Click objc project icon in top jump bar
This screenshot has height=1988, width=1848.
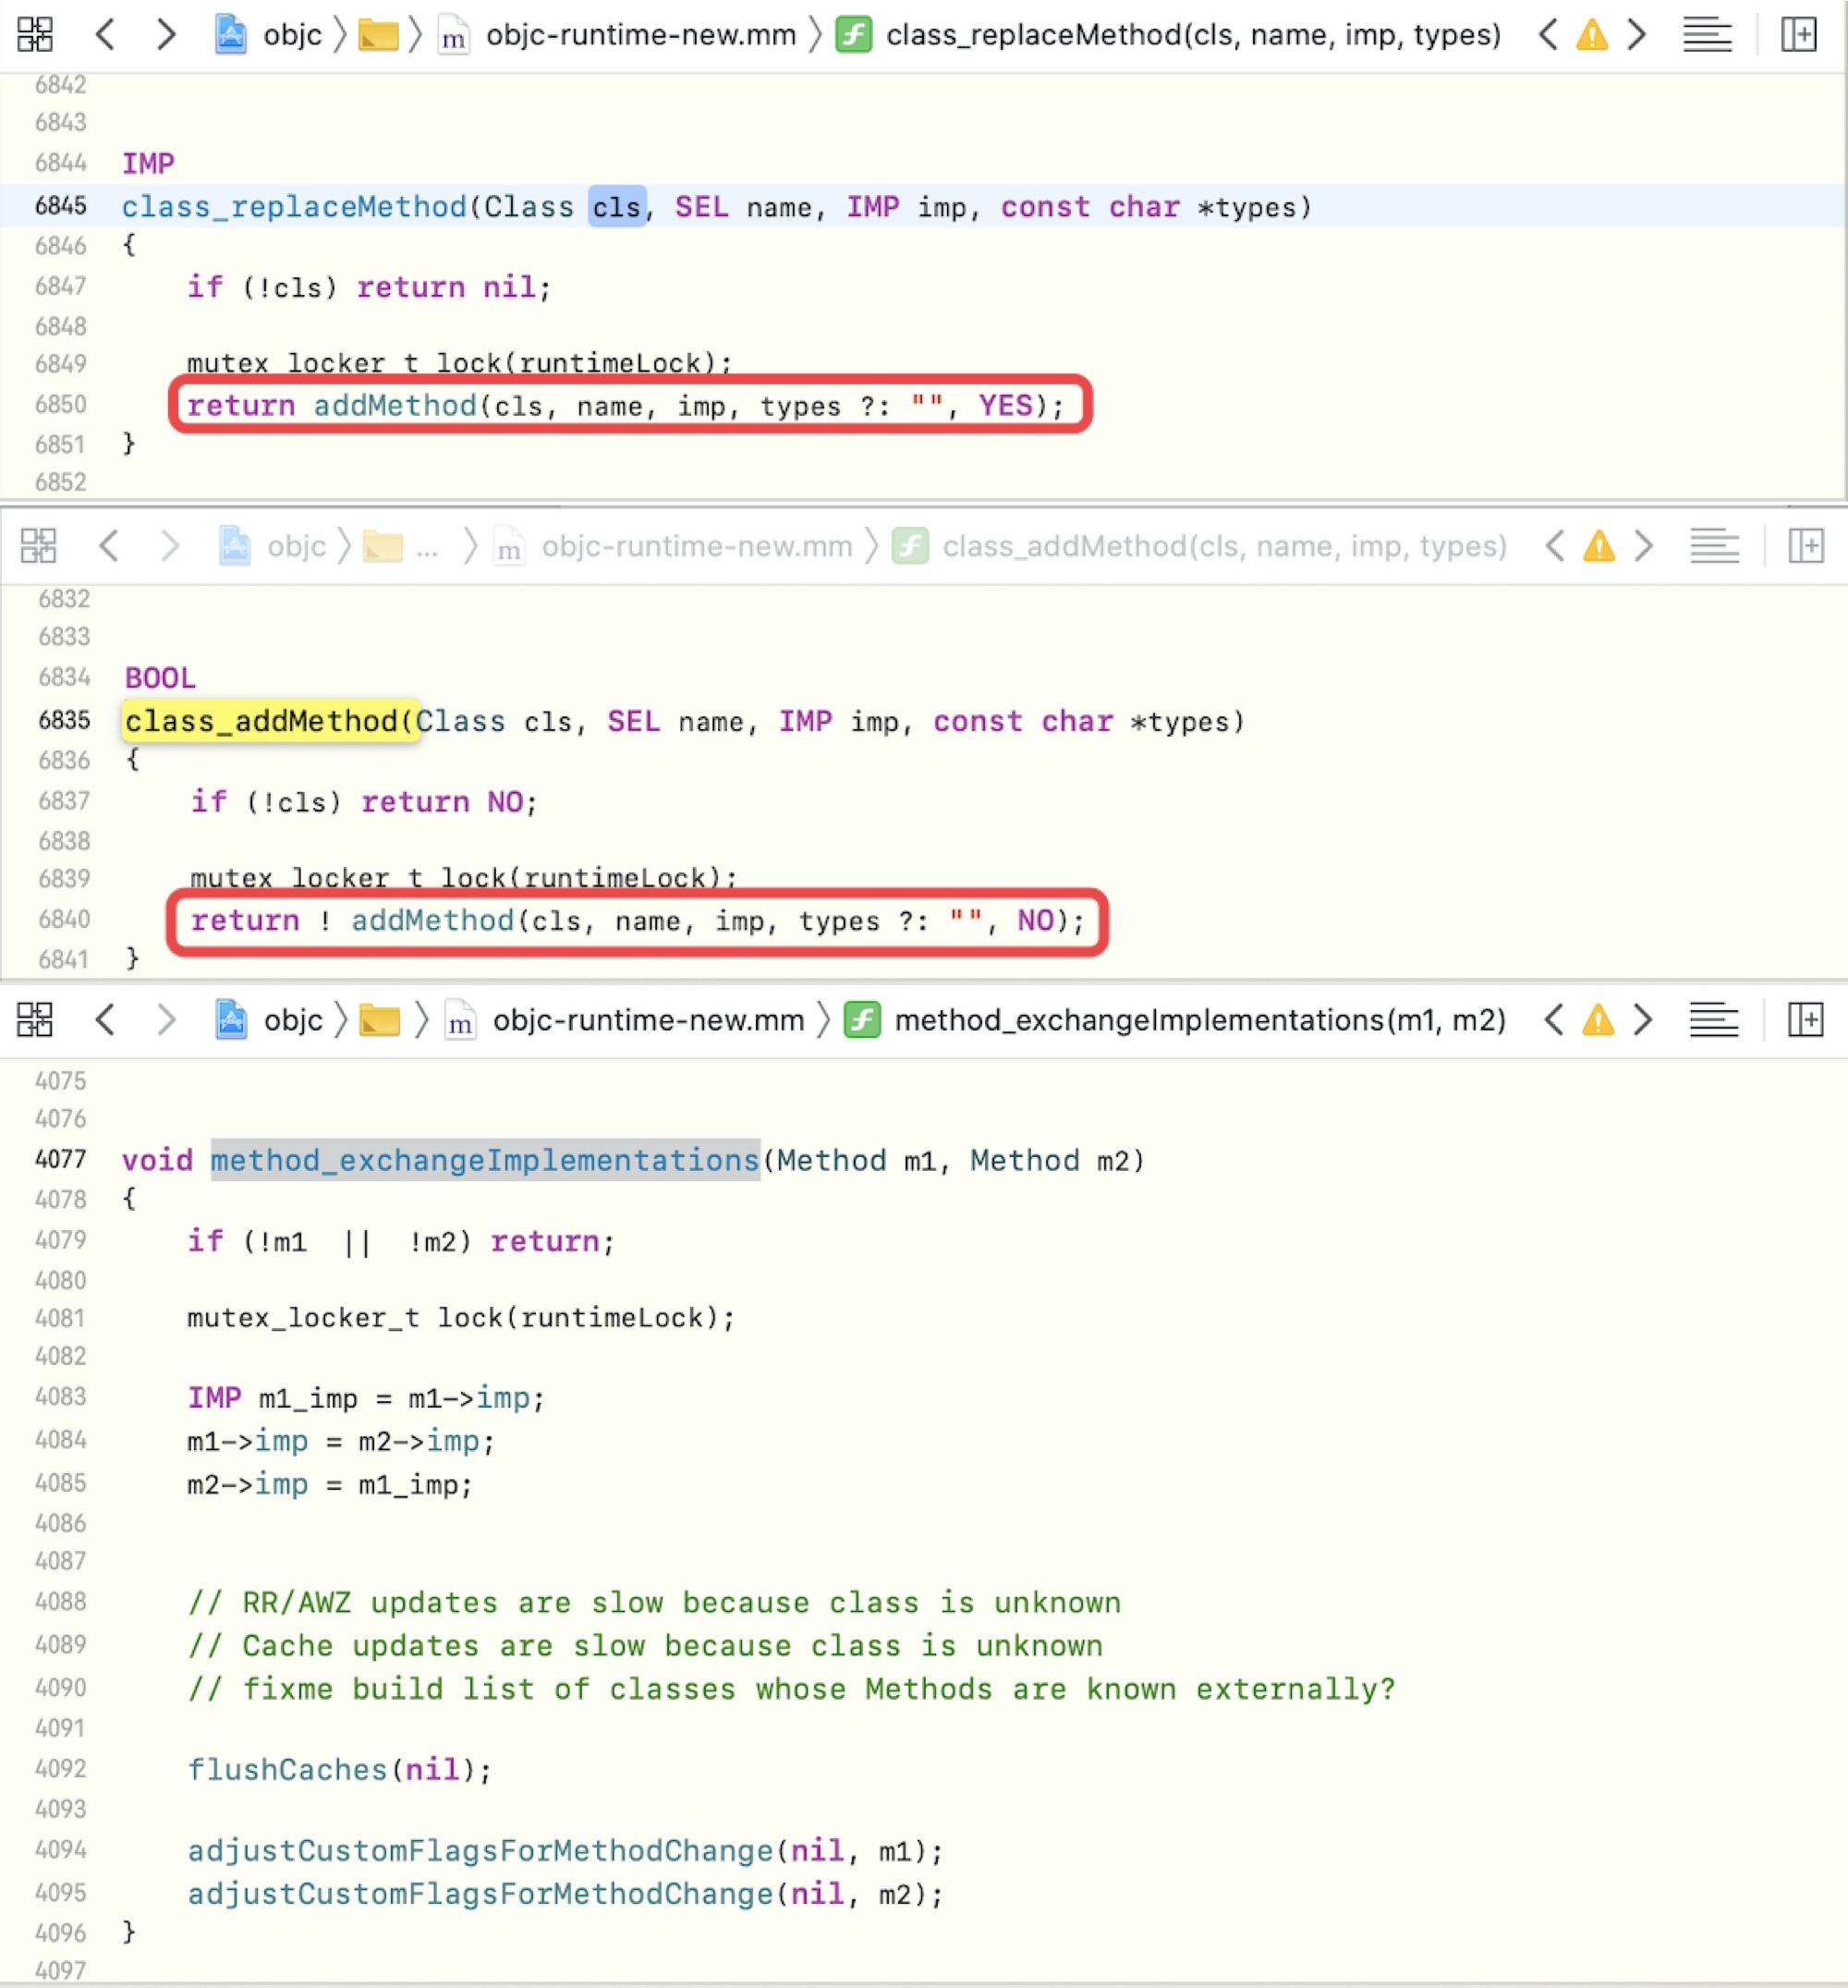point(231,34)
